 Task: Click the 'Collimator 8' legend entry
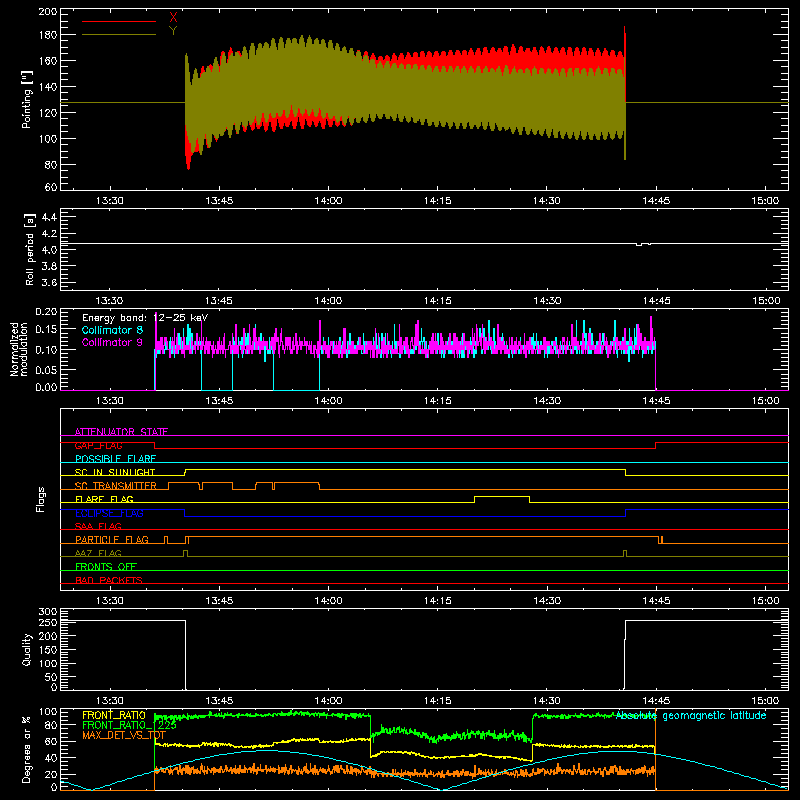pos(112,330)
